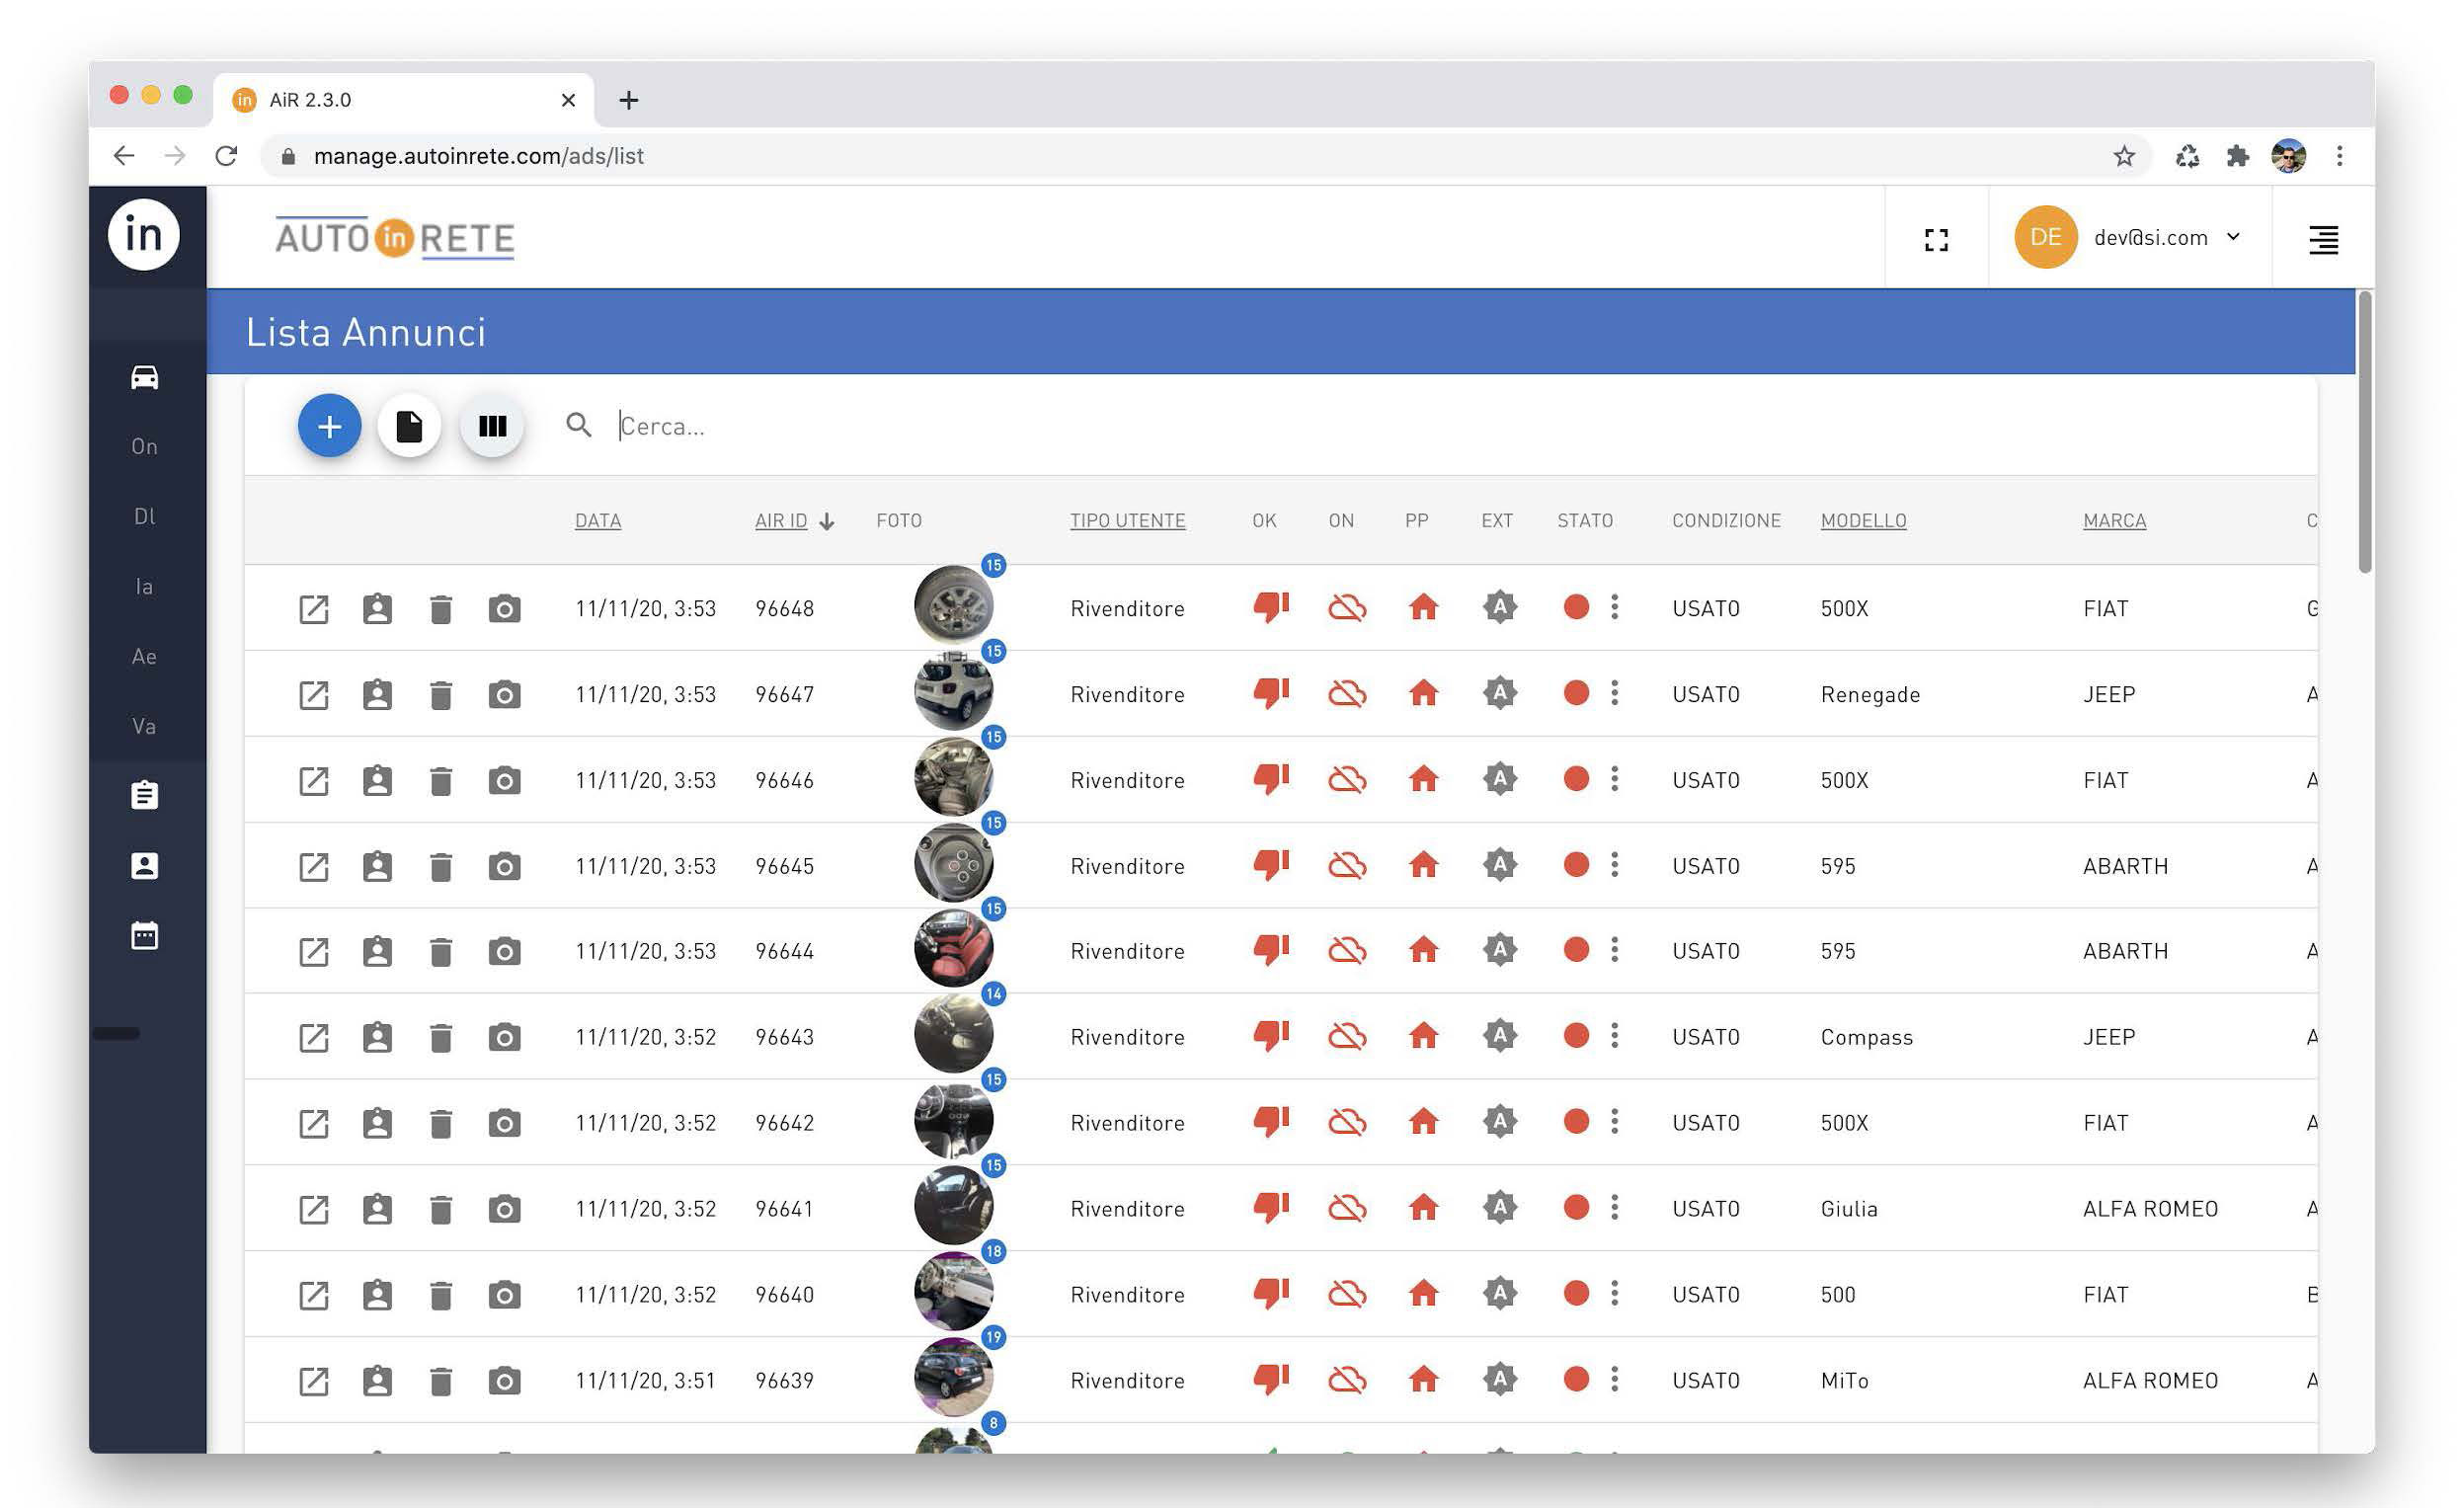Click the open external link icon for 96648
Screen dimensions: 2464x1508
point(311,607)
